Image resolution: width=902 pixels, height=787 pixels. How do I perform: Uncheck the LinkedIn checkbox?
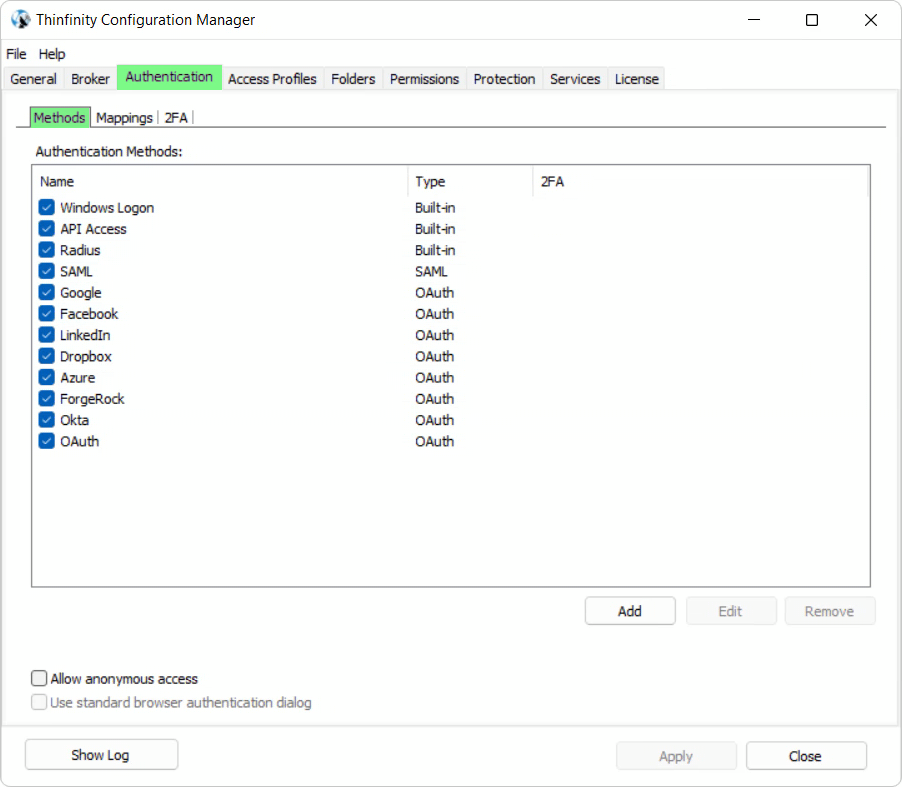pos(47,335)
